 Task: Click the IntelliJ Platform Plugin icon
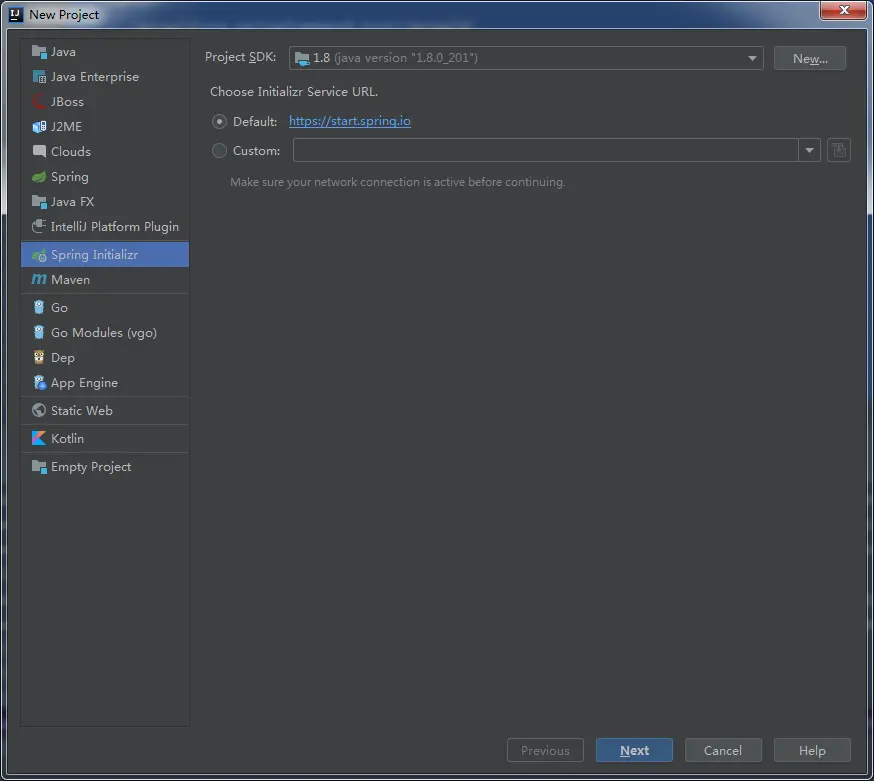[x=39, y=226]
